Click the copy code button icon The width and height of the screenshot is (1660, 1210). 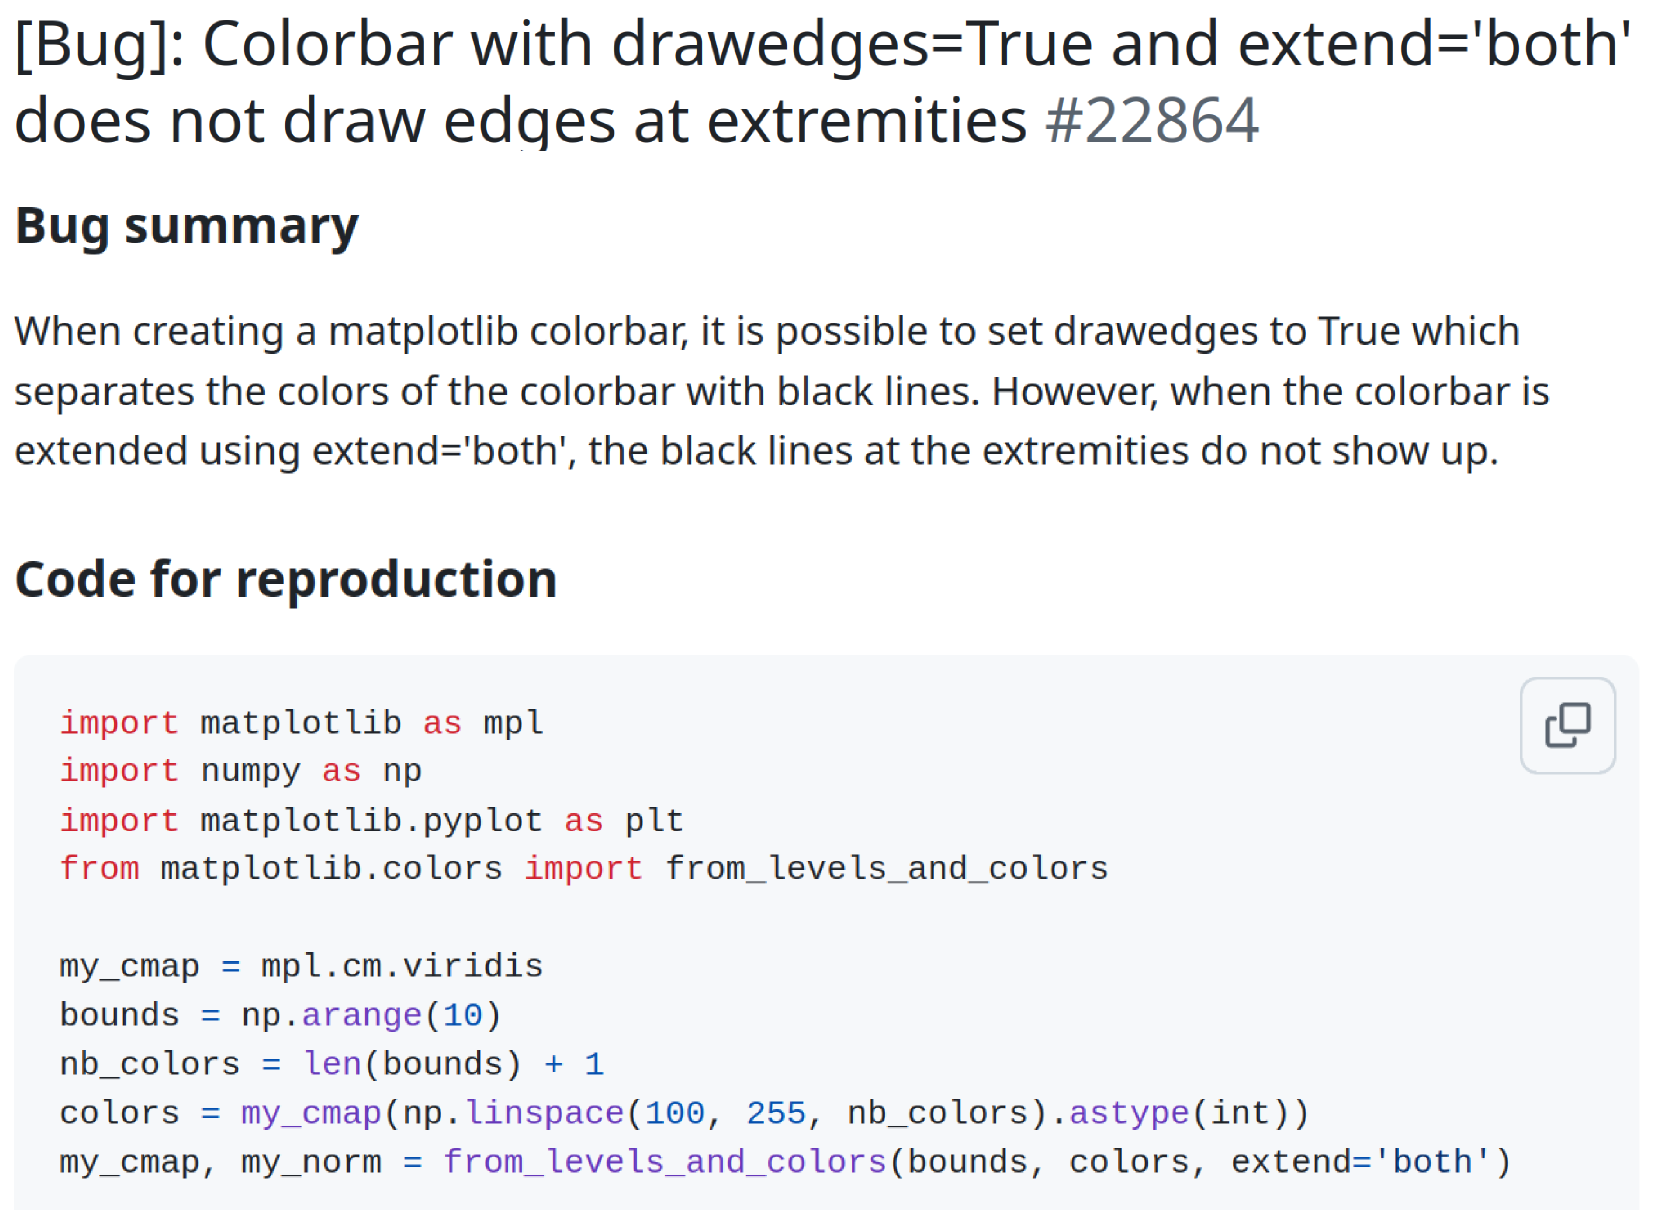pos(1567,725)
